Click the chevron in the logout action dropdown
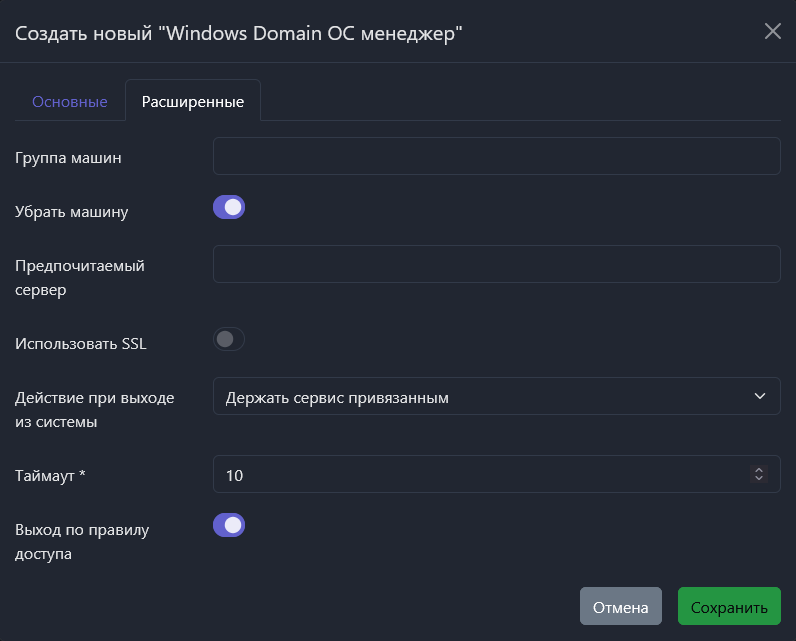Viewport: 796px width, 641px height. click(x=759, y=397)
